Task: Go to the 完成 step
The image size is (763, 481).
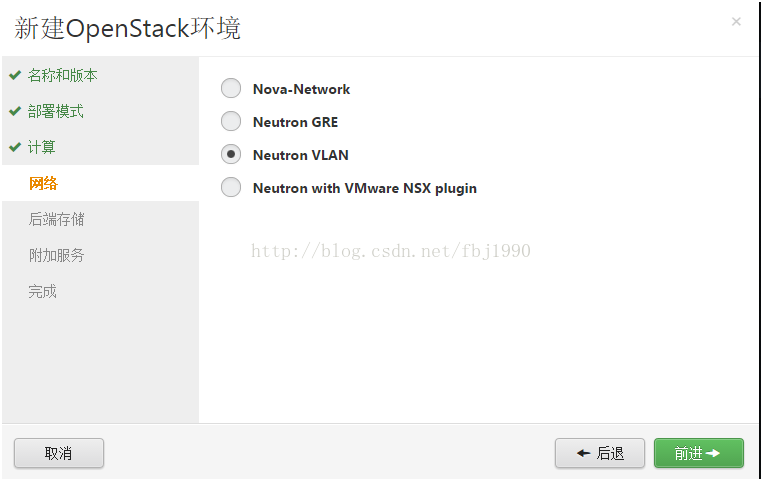Action: (43, 291)
